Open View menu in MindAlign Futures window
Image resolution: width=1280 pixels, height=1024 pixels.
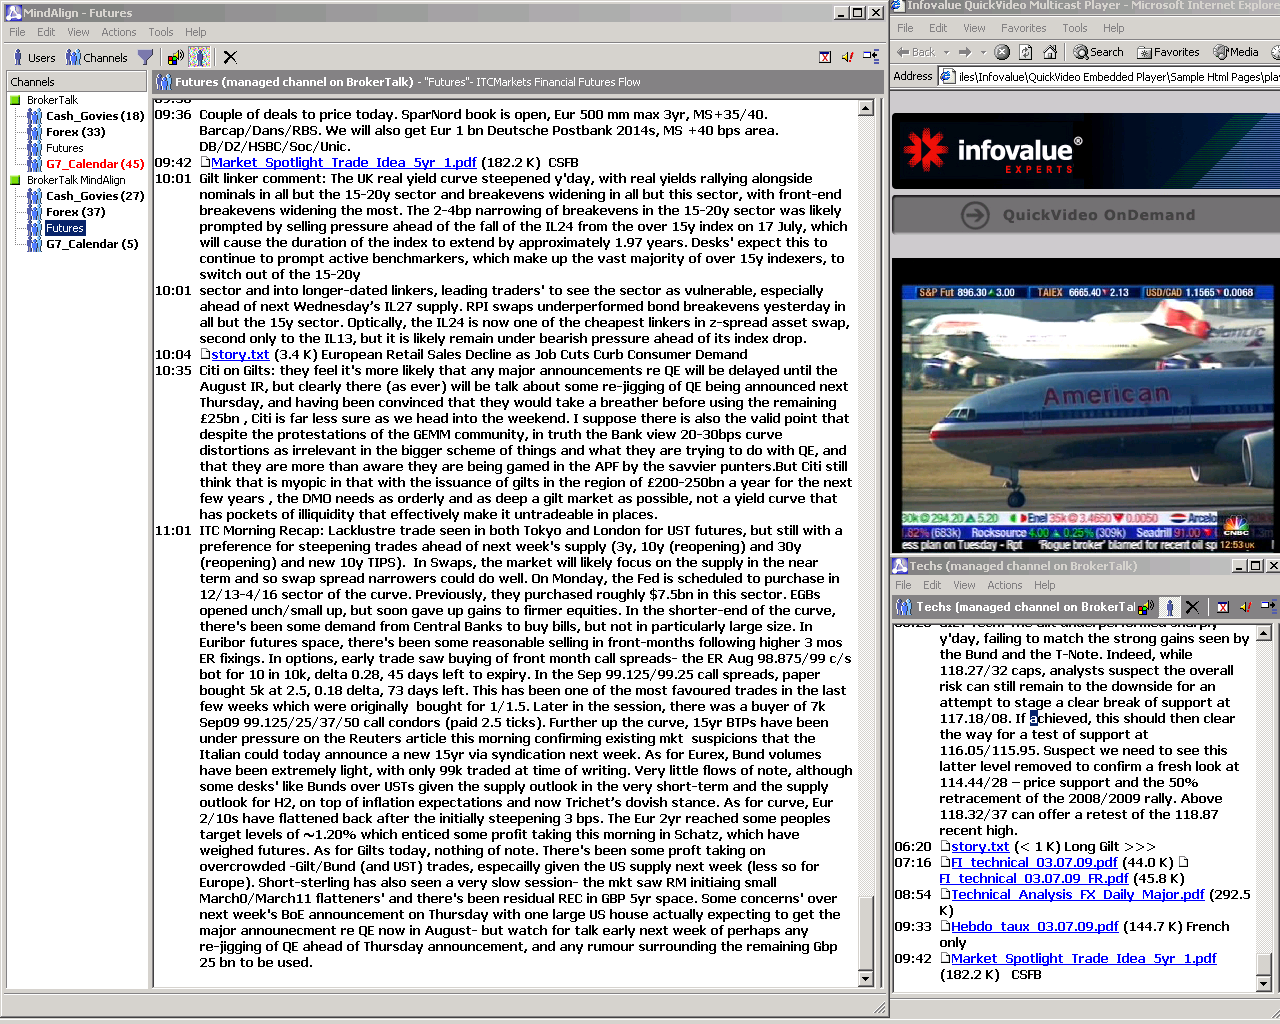point(78,32)
